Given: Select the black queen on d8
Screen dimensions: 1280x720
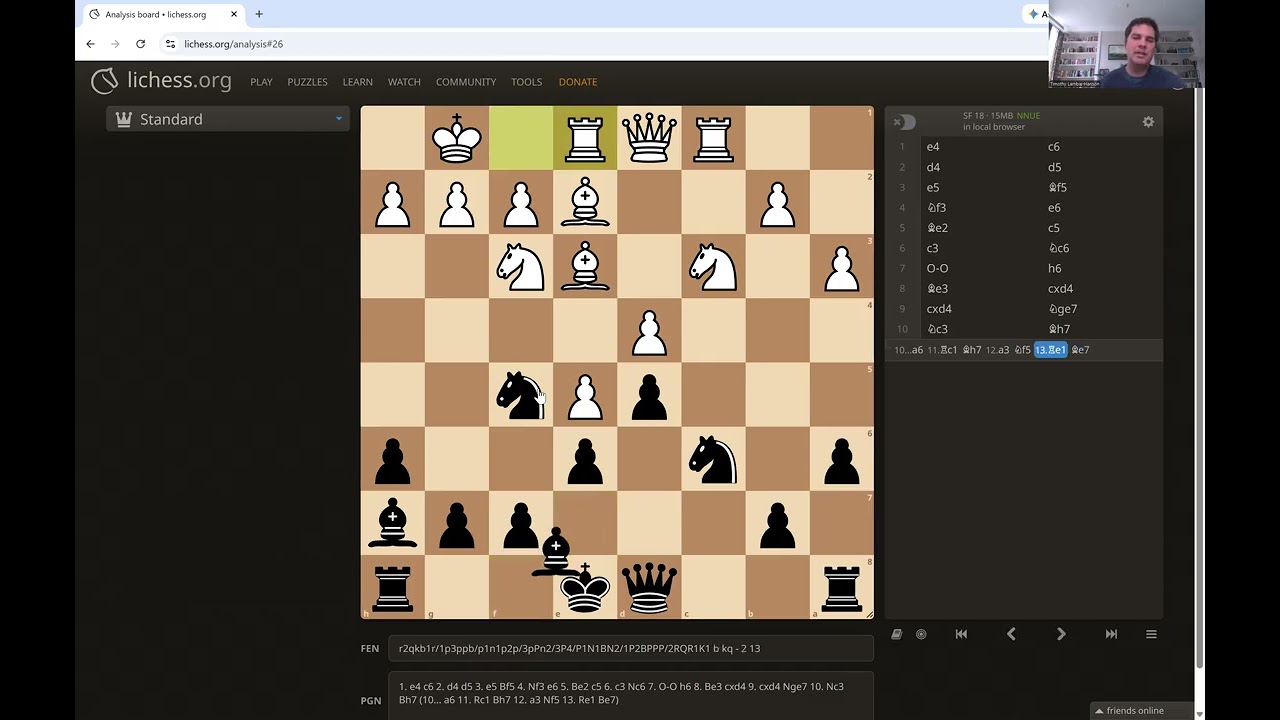Looking at the screenshot, I should pos(649,586).
